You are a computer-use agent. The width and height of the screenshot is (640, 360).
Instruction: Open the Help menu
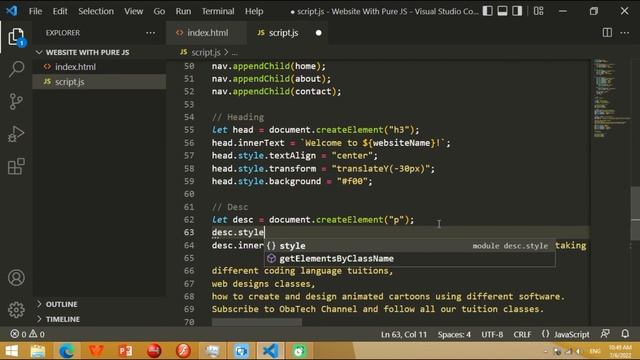pyautogui.click(x=254, y=11)
